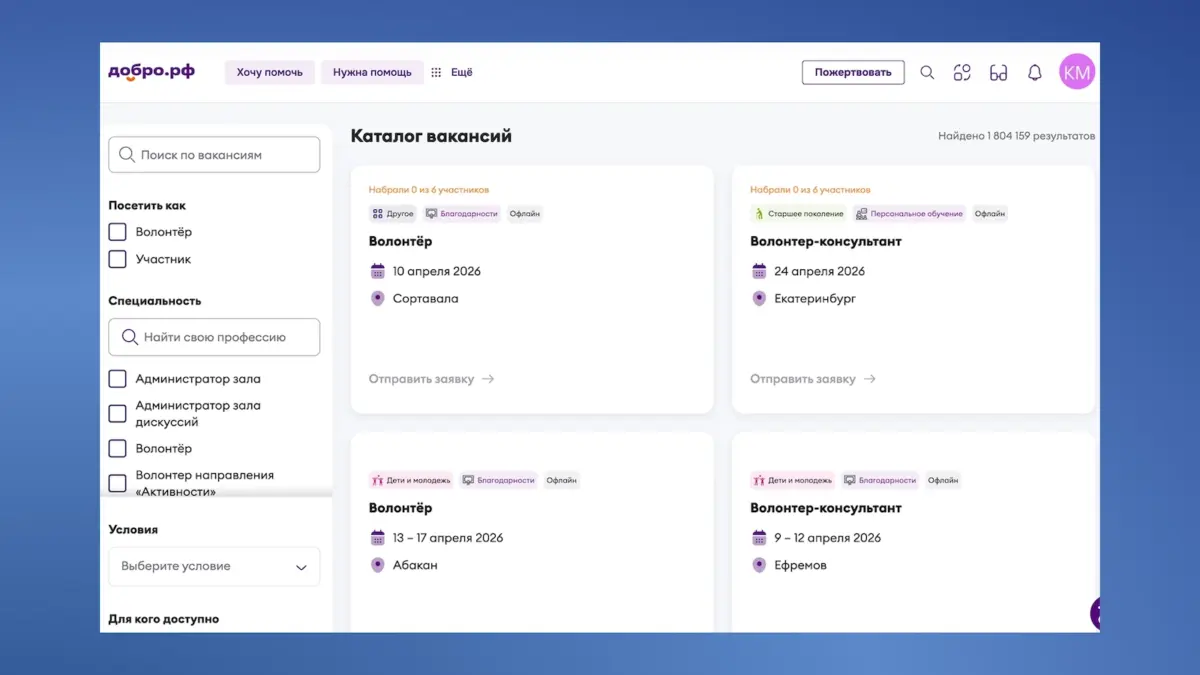1200x675 pixels.
Task: Open the Хочу помочь menu item
Action: [269, 72]
